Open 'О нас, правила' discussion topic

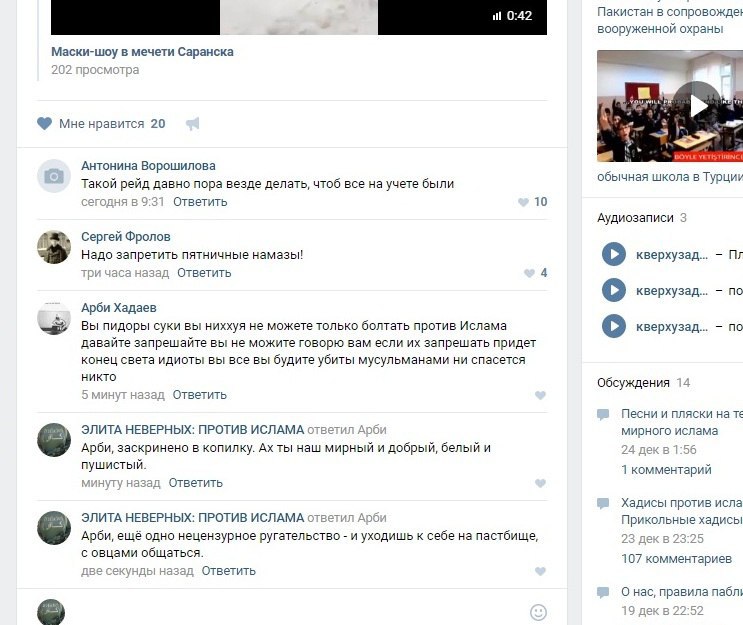point(682,592)
